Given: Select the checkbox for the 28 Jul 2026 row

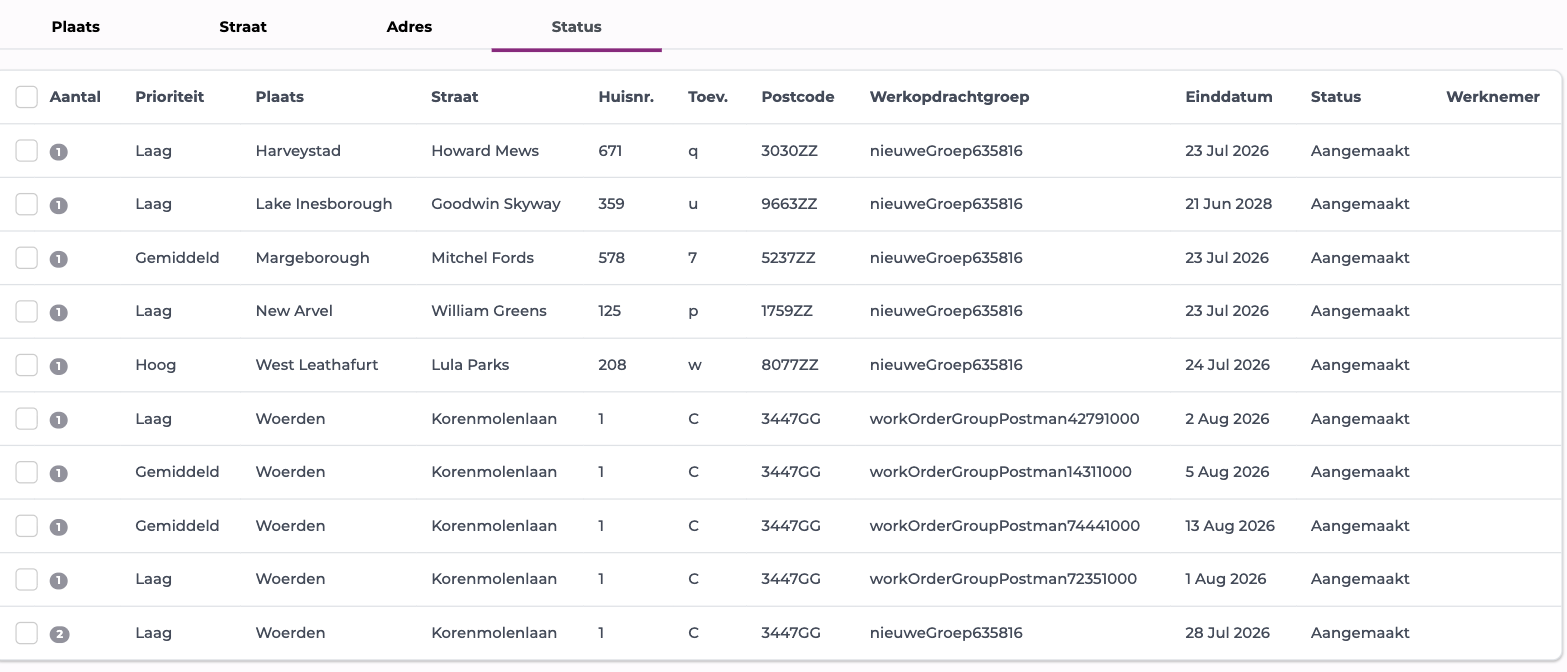Looking at the screenshot, I should click(x=27, y=633).
